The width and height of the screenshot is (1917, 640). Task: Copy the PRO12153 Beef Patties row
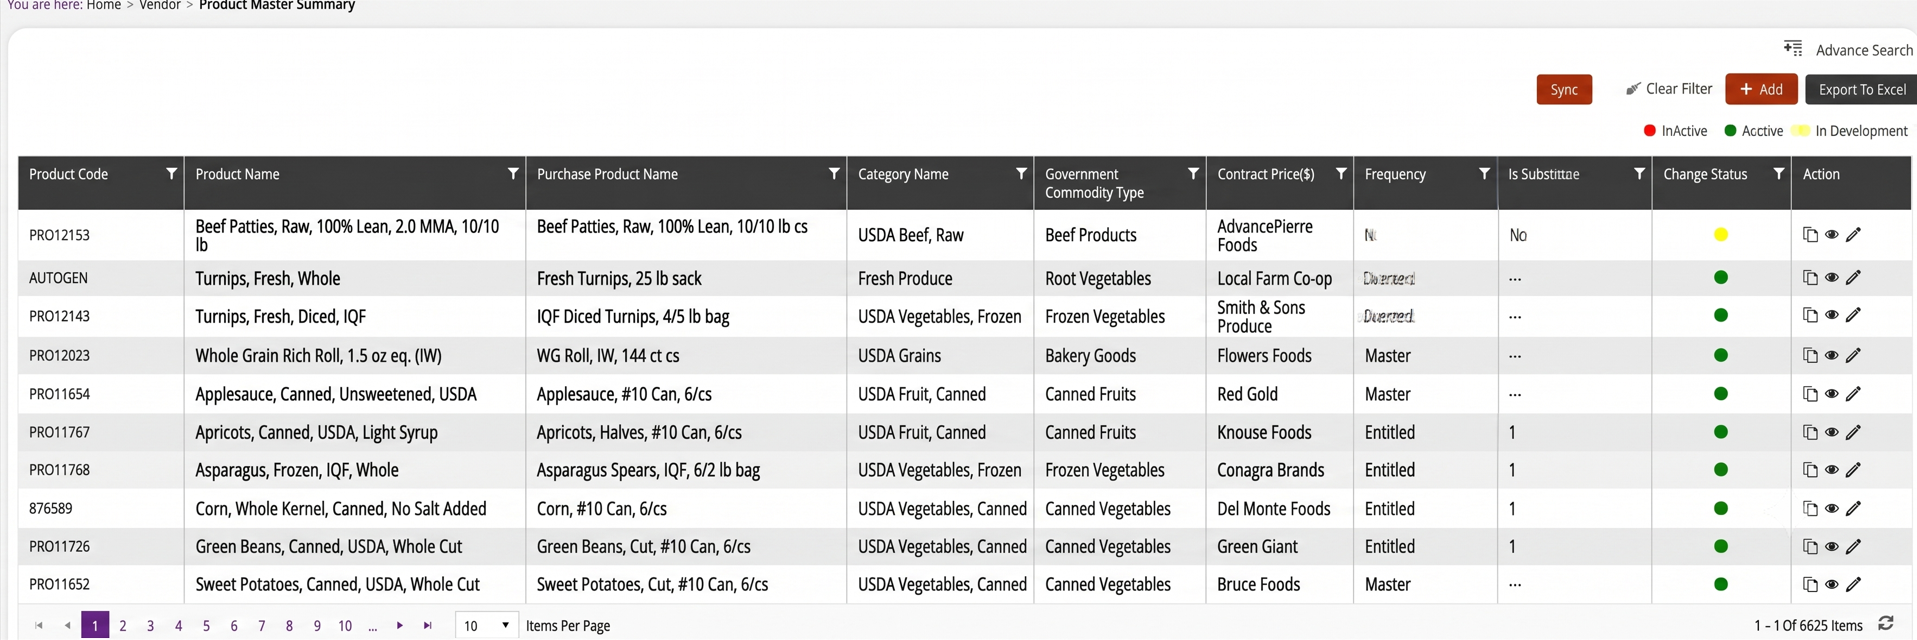coord(1810,235)
